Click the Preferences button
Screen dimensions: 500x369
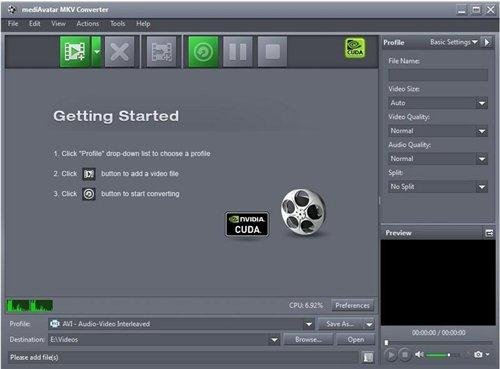[x=352, y=305]
